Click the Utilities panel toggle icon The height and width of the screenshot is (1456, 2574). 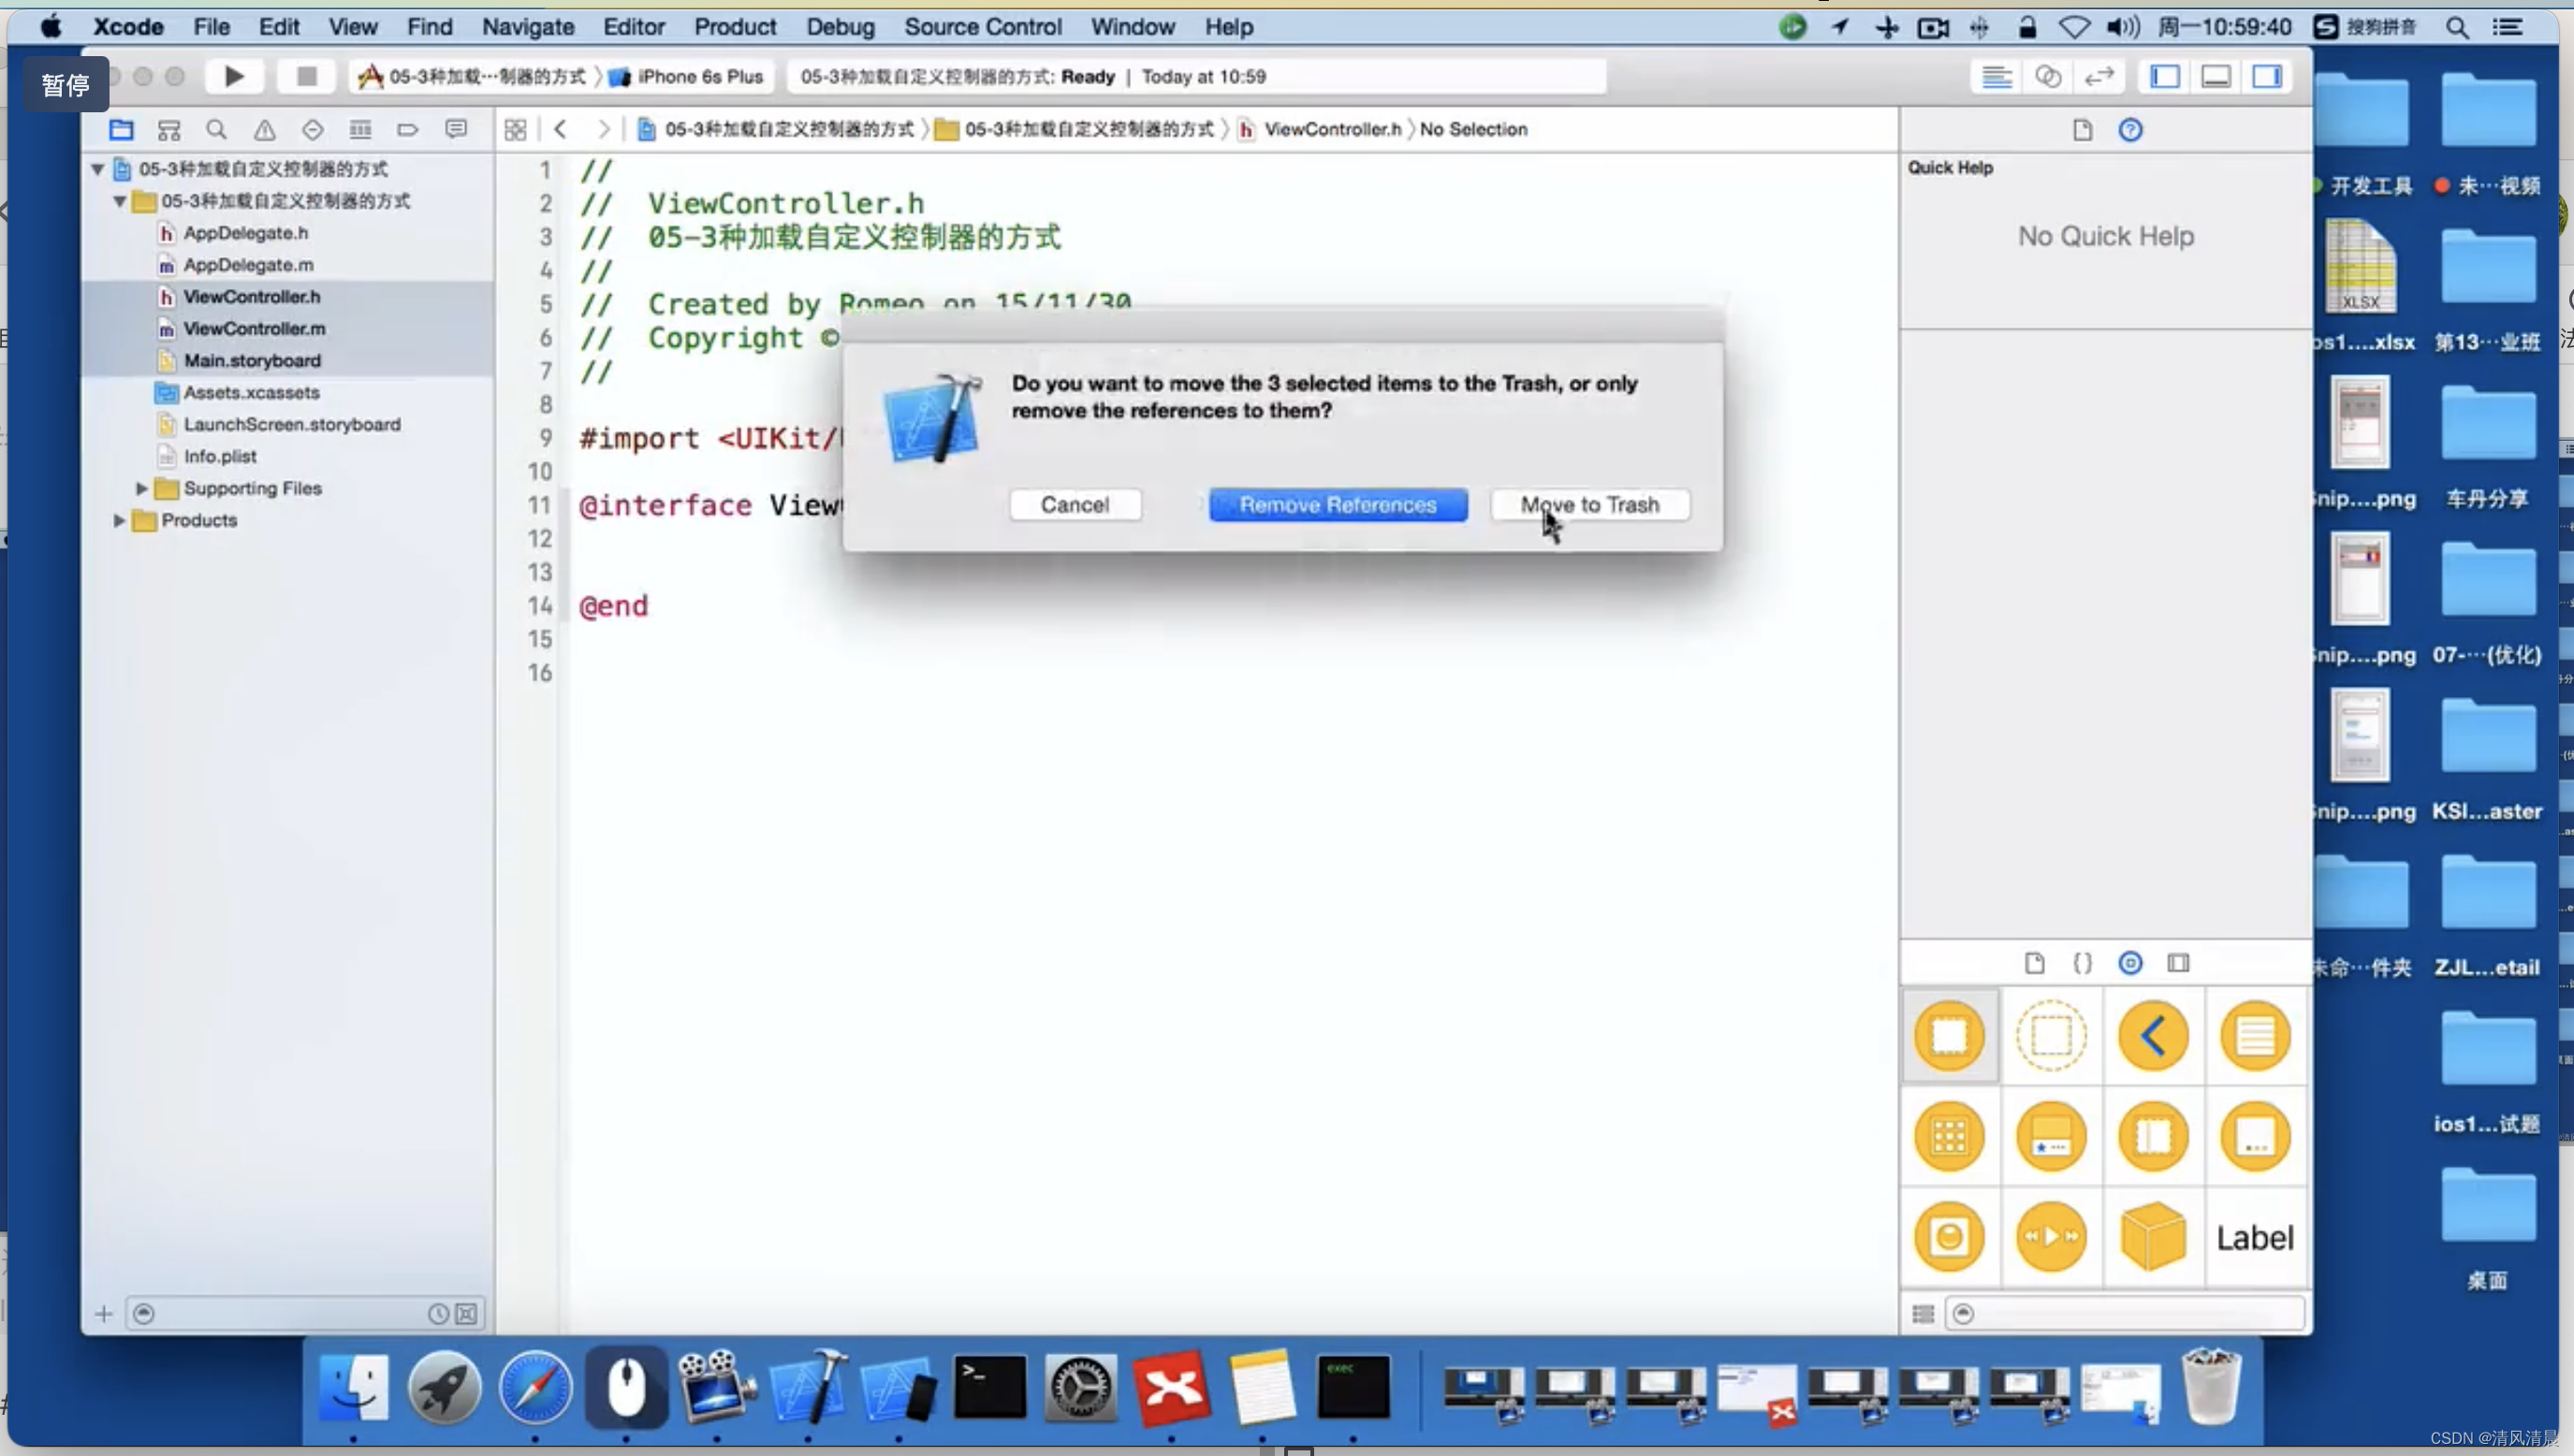click(2272, 76)
